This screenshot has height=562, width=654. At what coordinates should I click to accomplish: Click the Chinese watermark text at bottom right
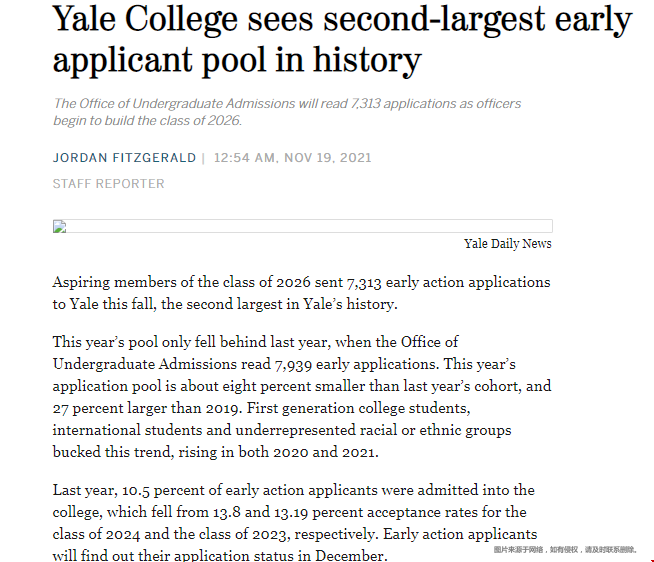(x=565, y=550)
